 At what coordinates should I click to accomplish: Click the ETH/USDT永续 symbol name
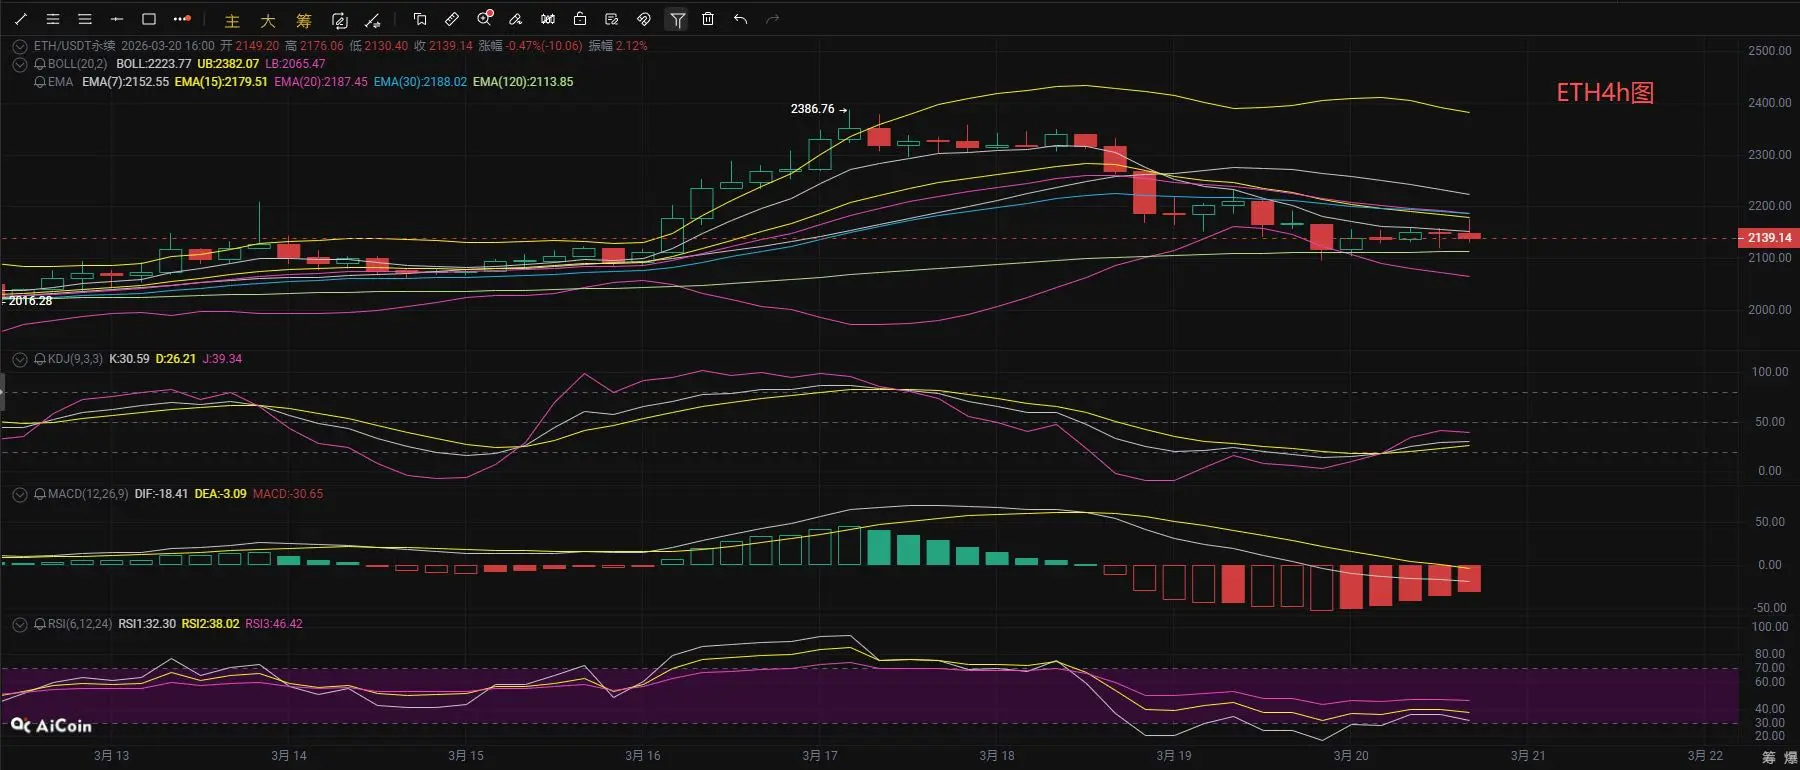75,46
